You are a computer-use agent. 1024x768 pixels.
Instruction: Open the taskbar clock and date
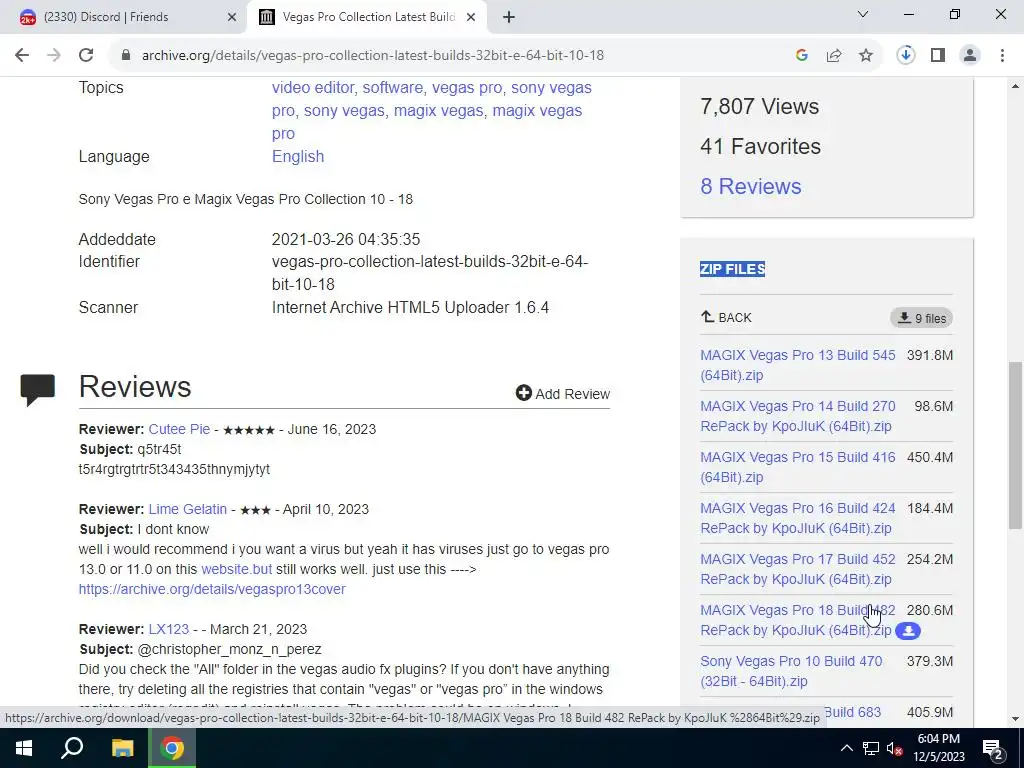[938, 748]
